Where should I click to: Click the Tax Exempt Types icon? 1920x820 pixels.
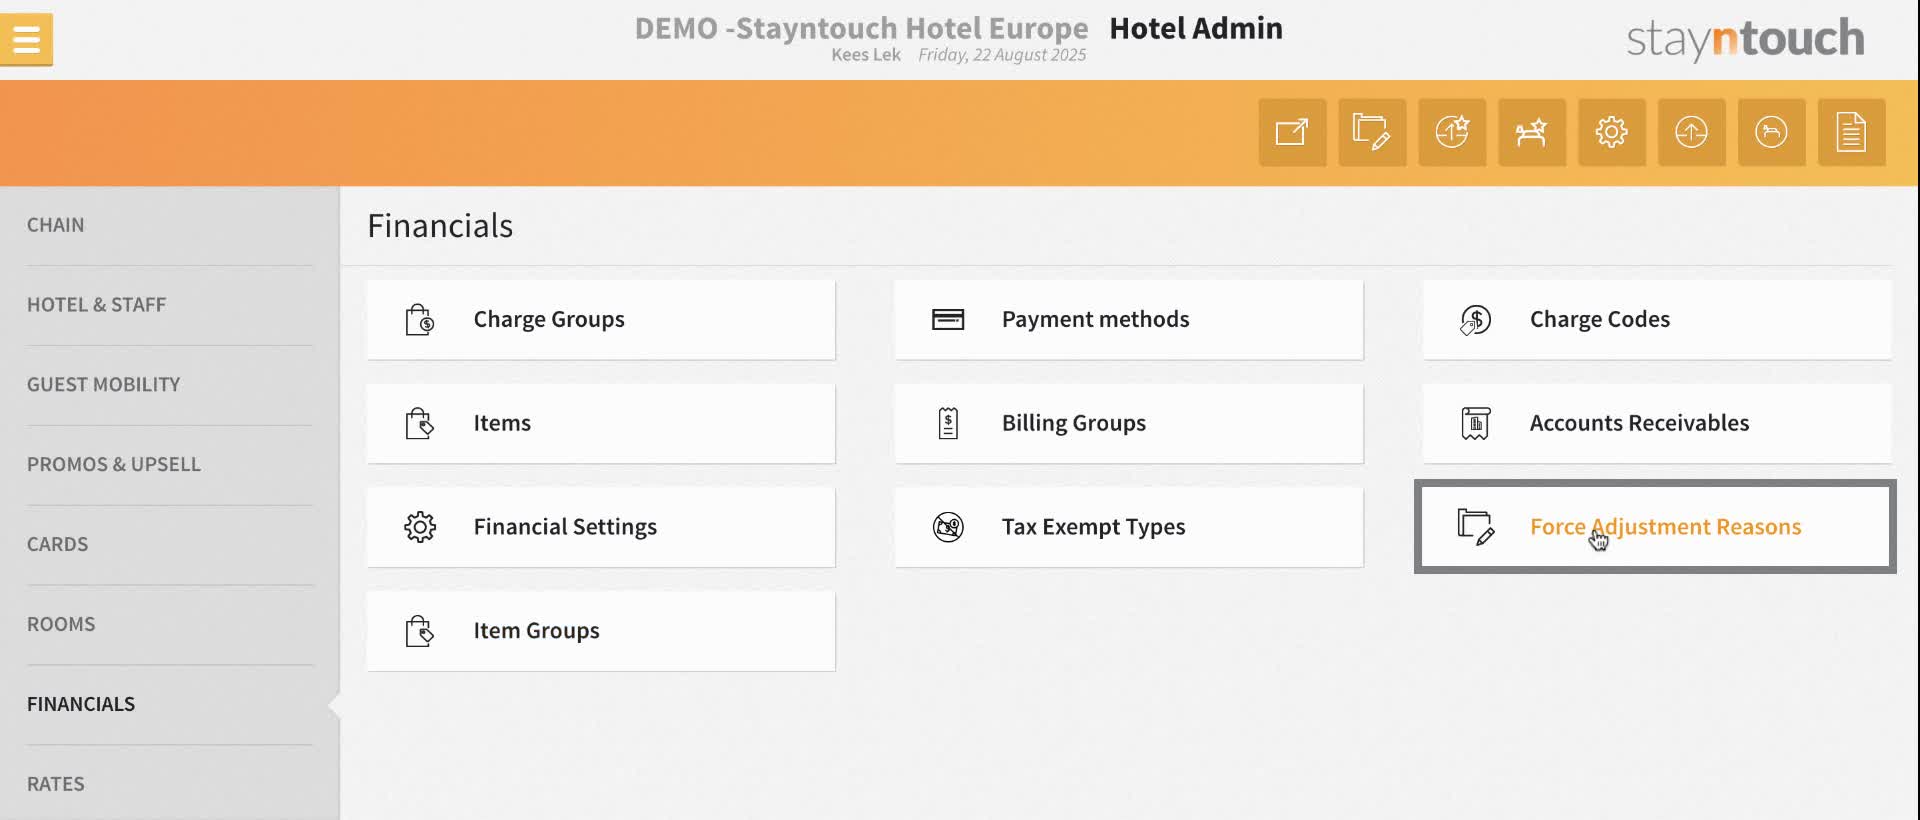click(948, 527)
